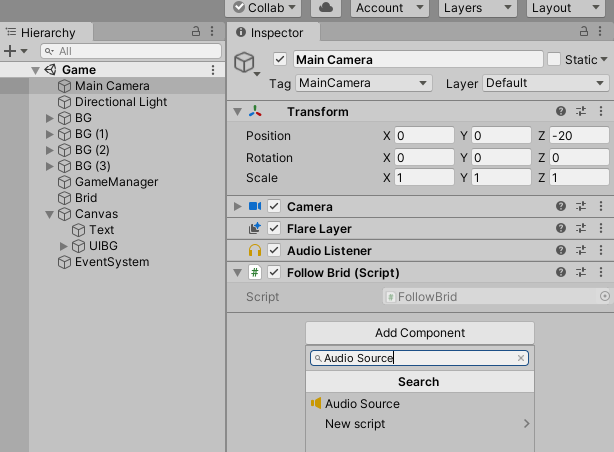Open the Tag MainCamera dropdown
Screen dimensions: 614x452
coord(364,83)
